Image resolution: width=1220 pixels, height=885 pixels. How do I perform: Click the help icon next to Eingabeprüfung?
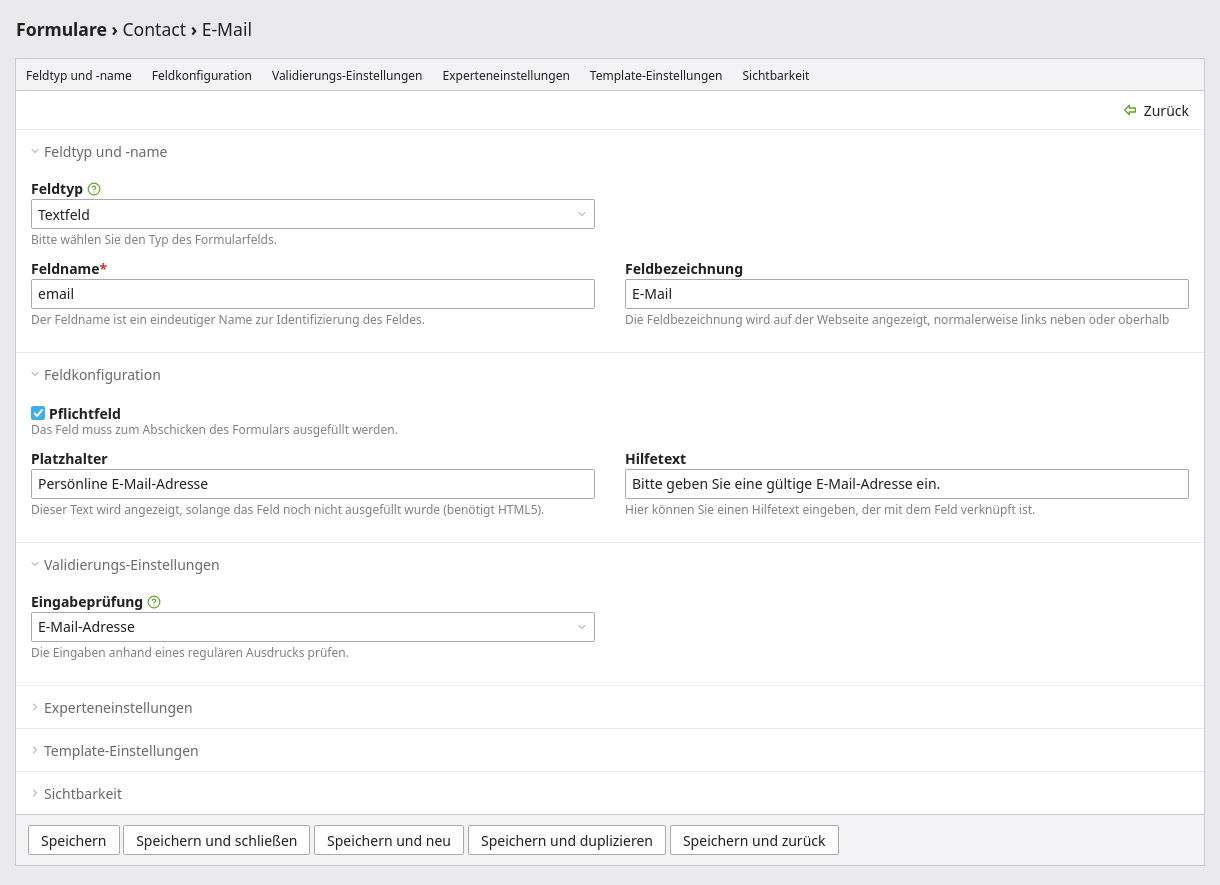pyautogui.click(x=154, y=602)
